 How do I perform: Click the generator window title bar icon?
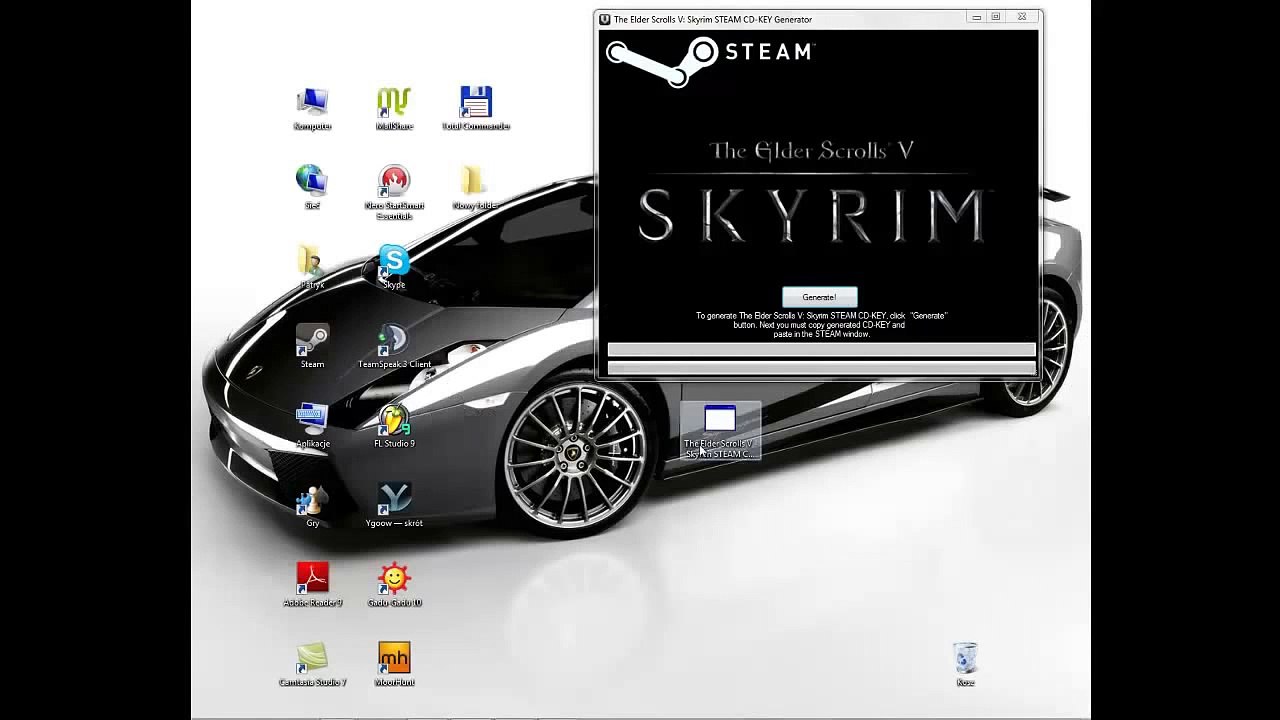(604, 19)
